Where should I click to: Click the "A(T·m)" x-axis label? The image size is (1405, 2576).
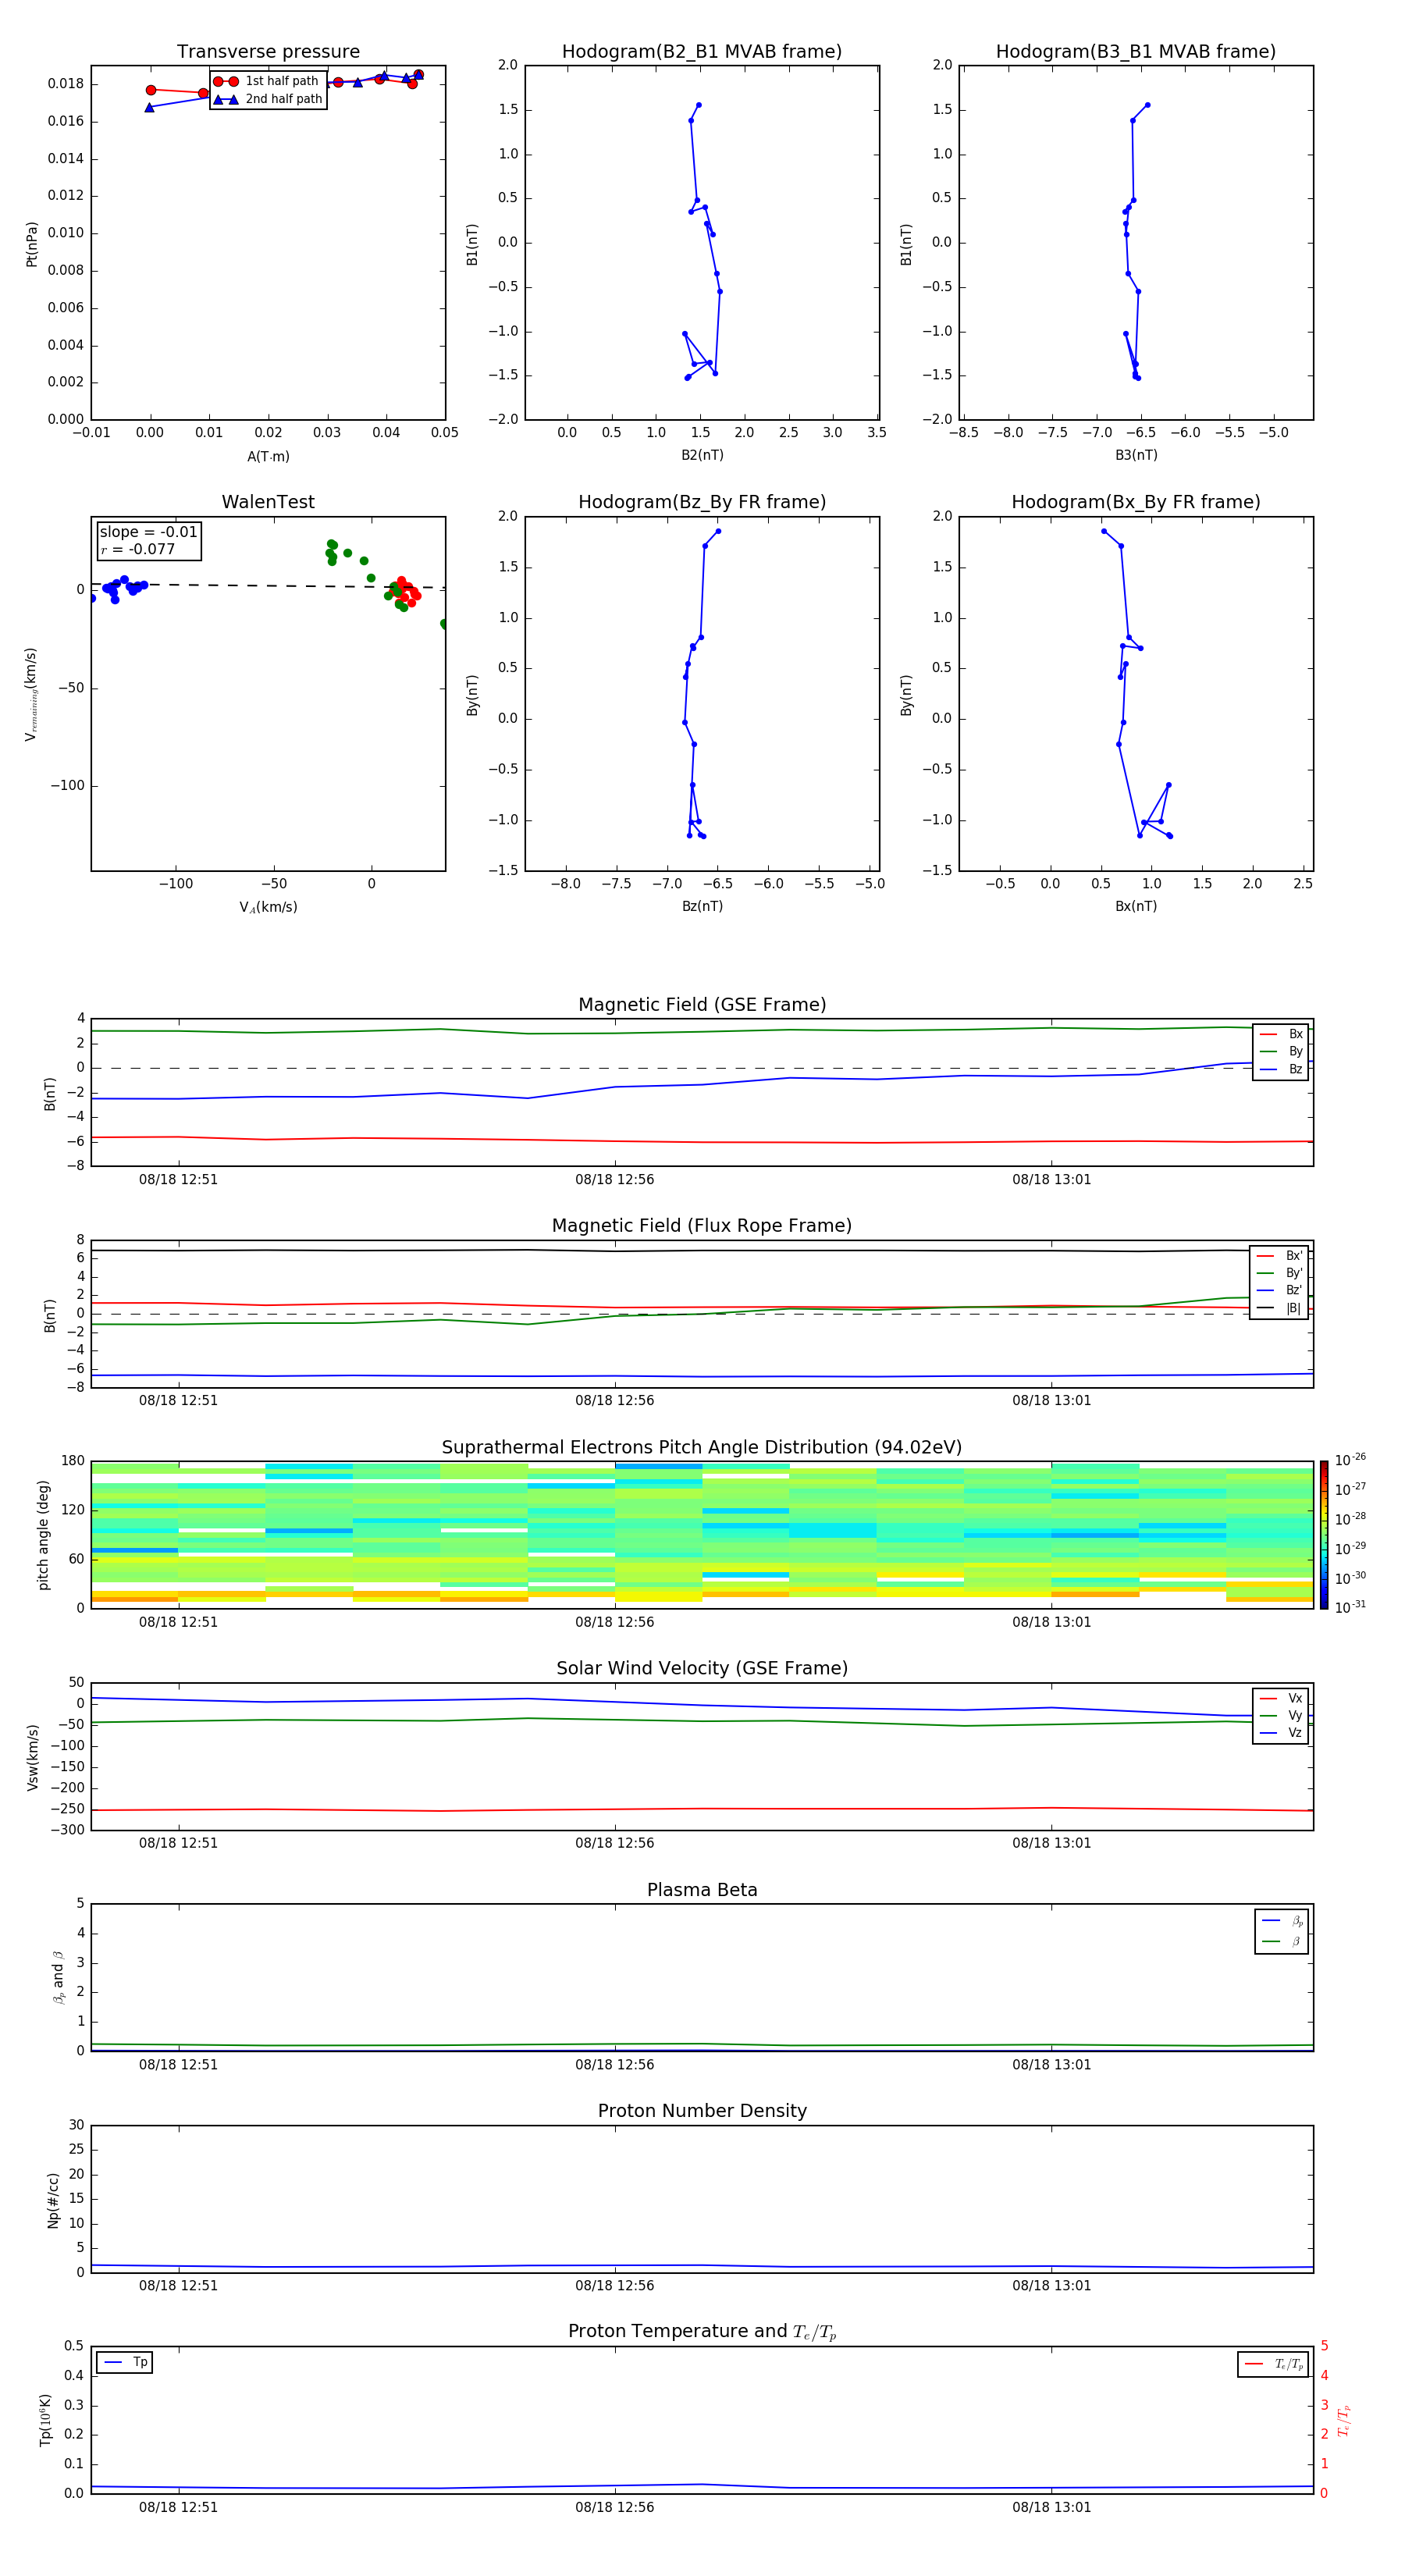(x=268, y=456)
